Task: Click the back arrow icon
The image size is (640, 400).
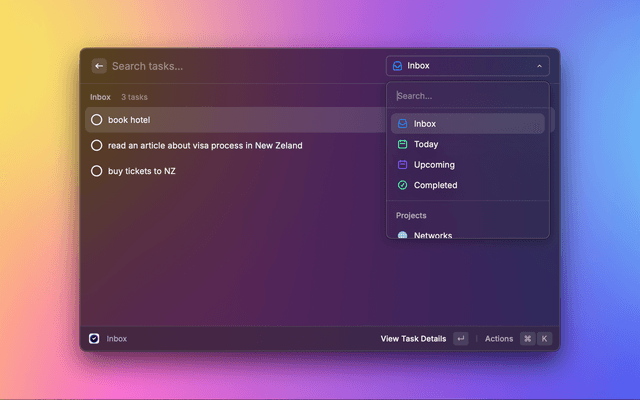Action: click(99, 66)
